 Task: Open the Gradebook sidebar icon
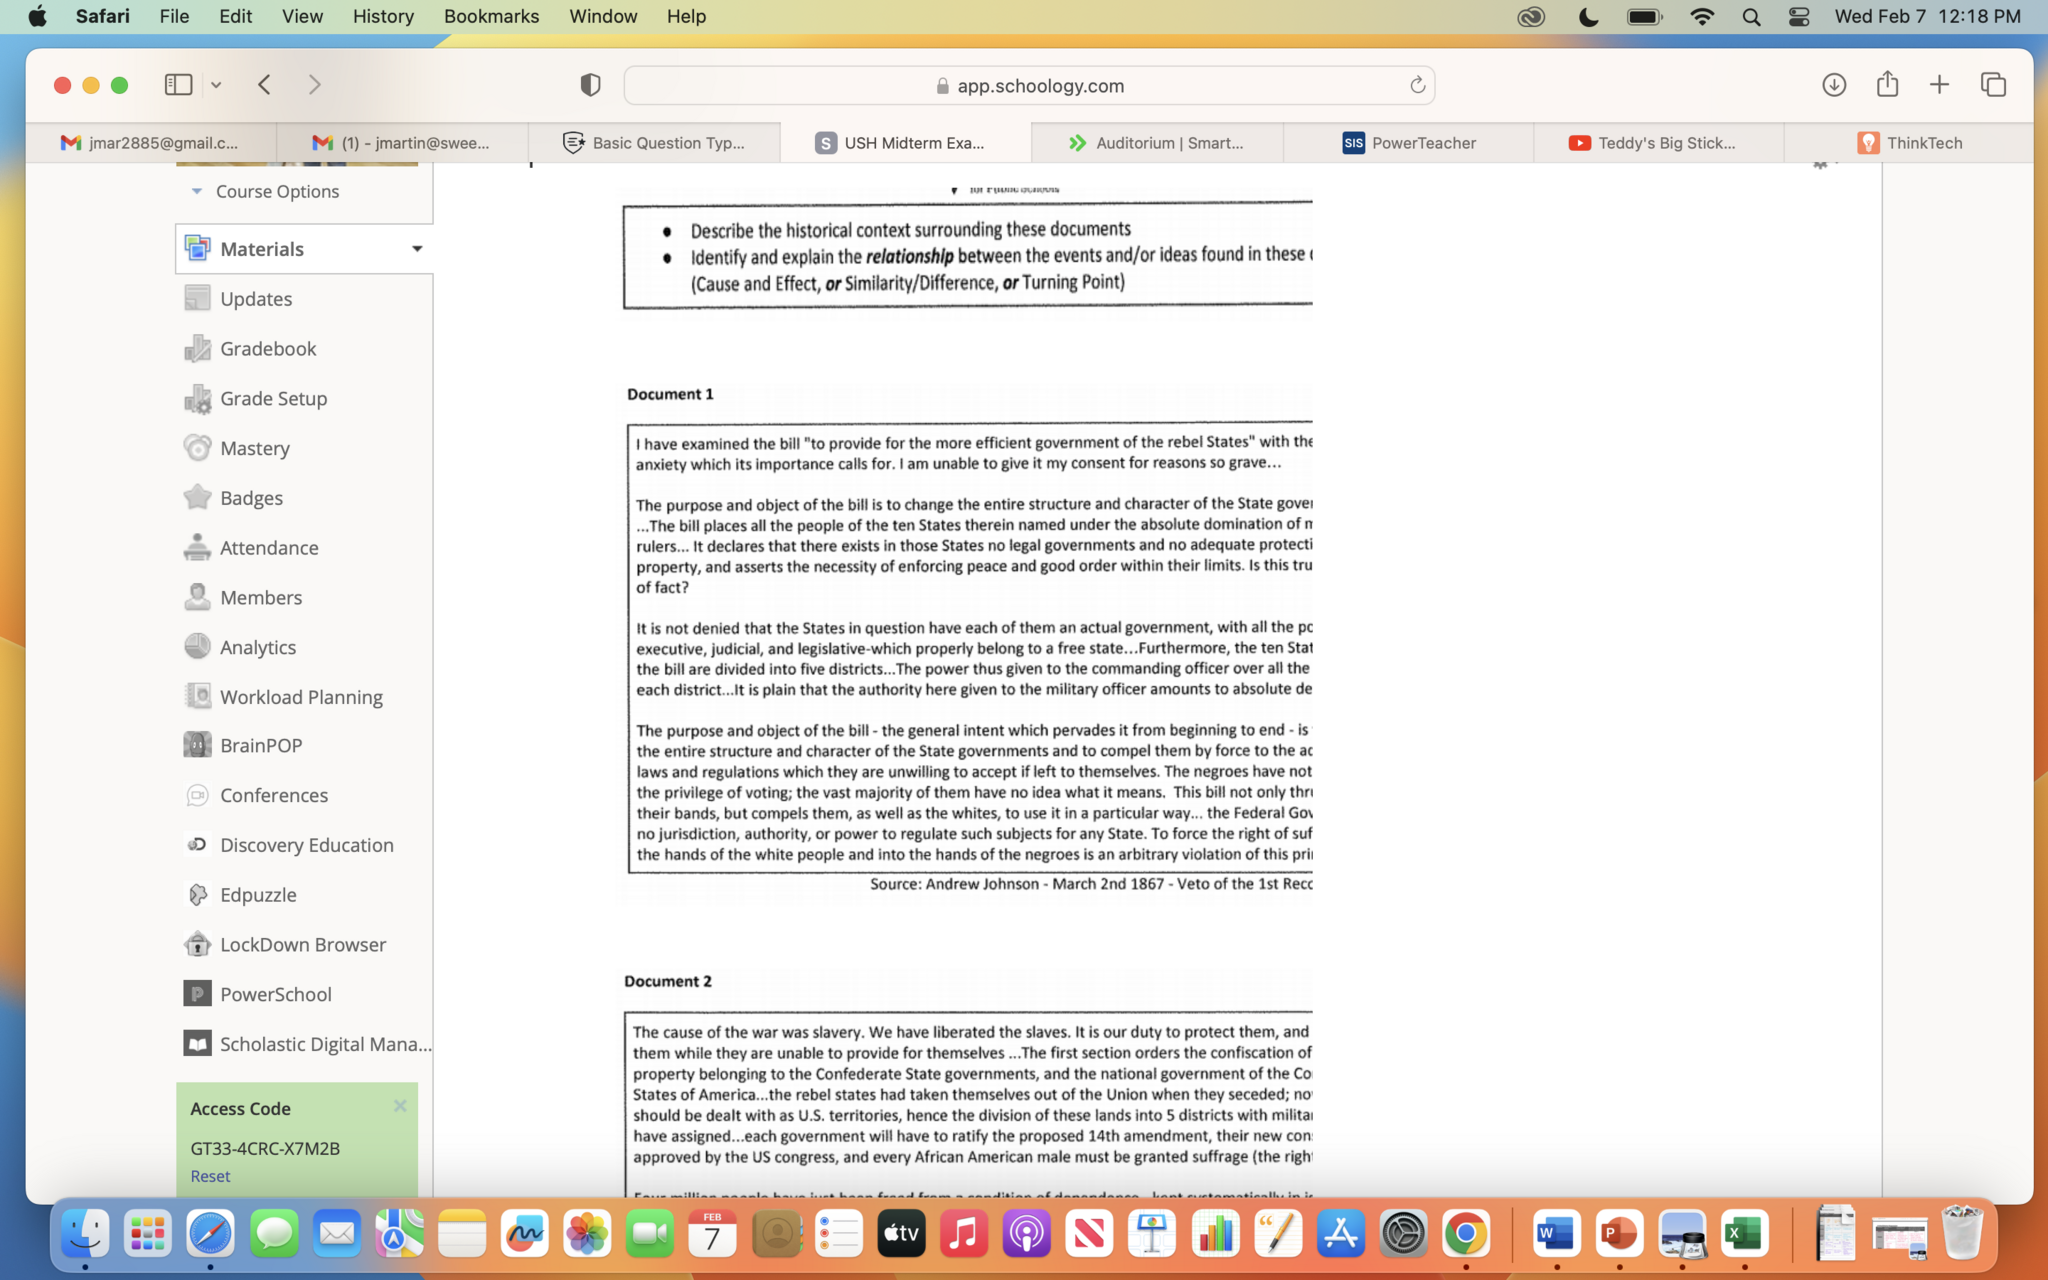pos(197,348)
